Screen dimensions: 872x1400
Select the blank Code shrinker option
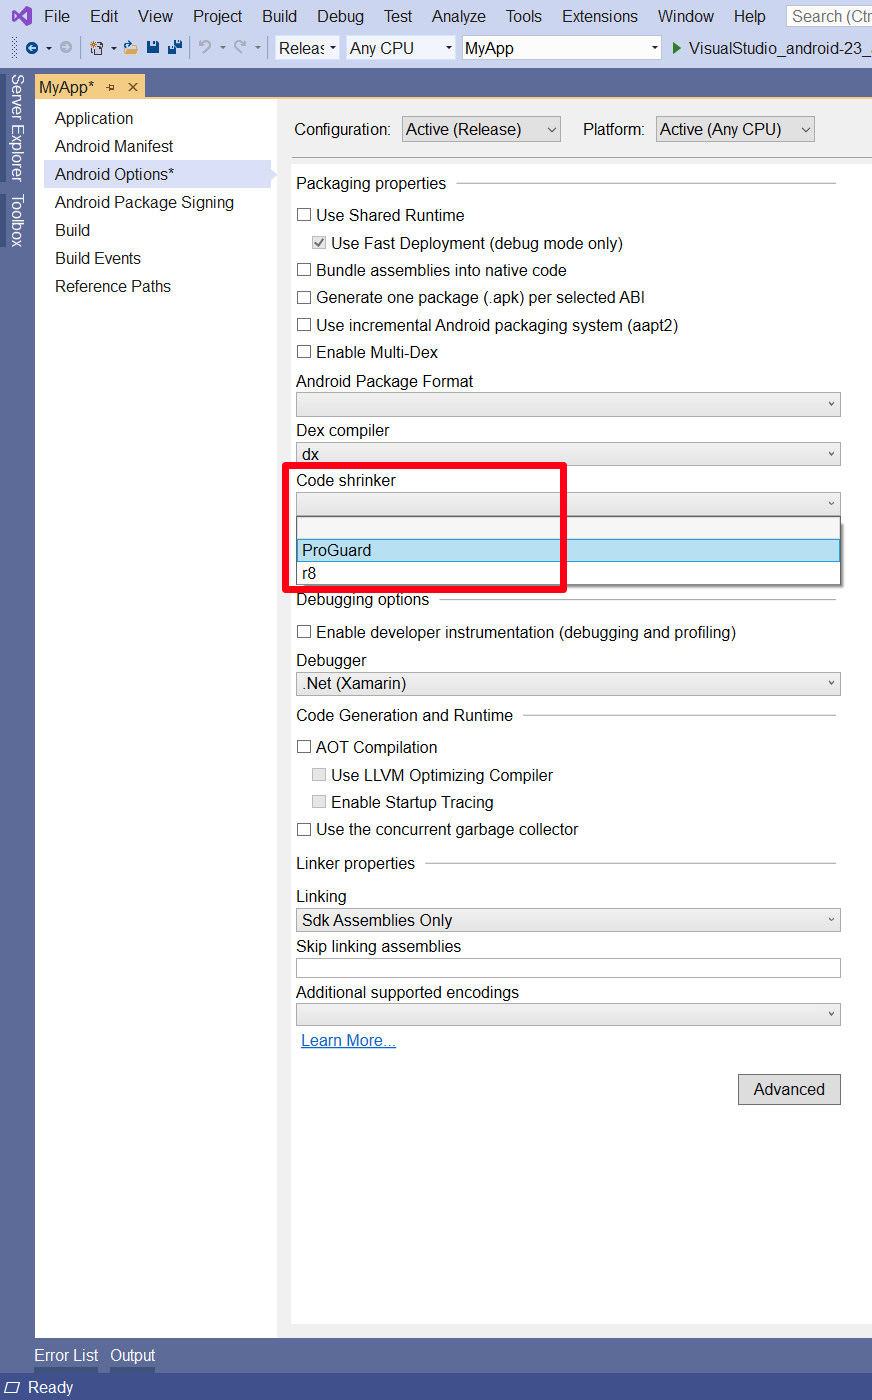pos(568,528)
